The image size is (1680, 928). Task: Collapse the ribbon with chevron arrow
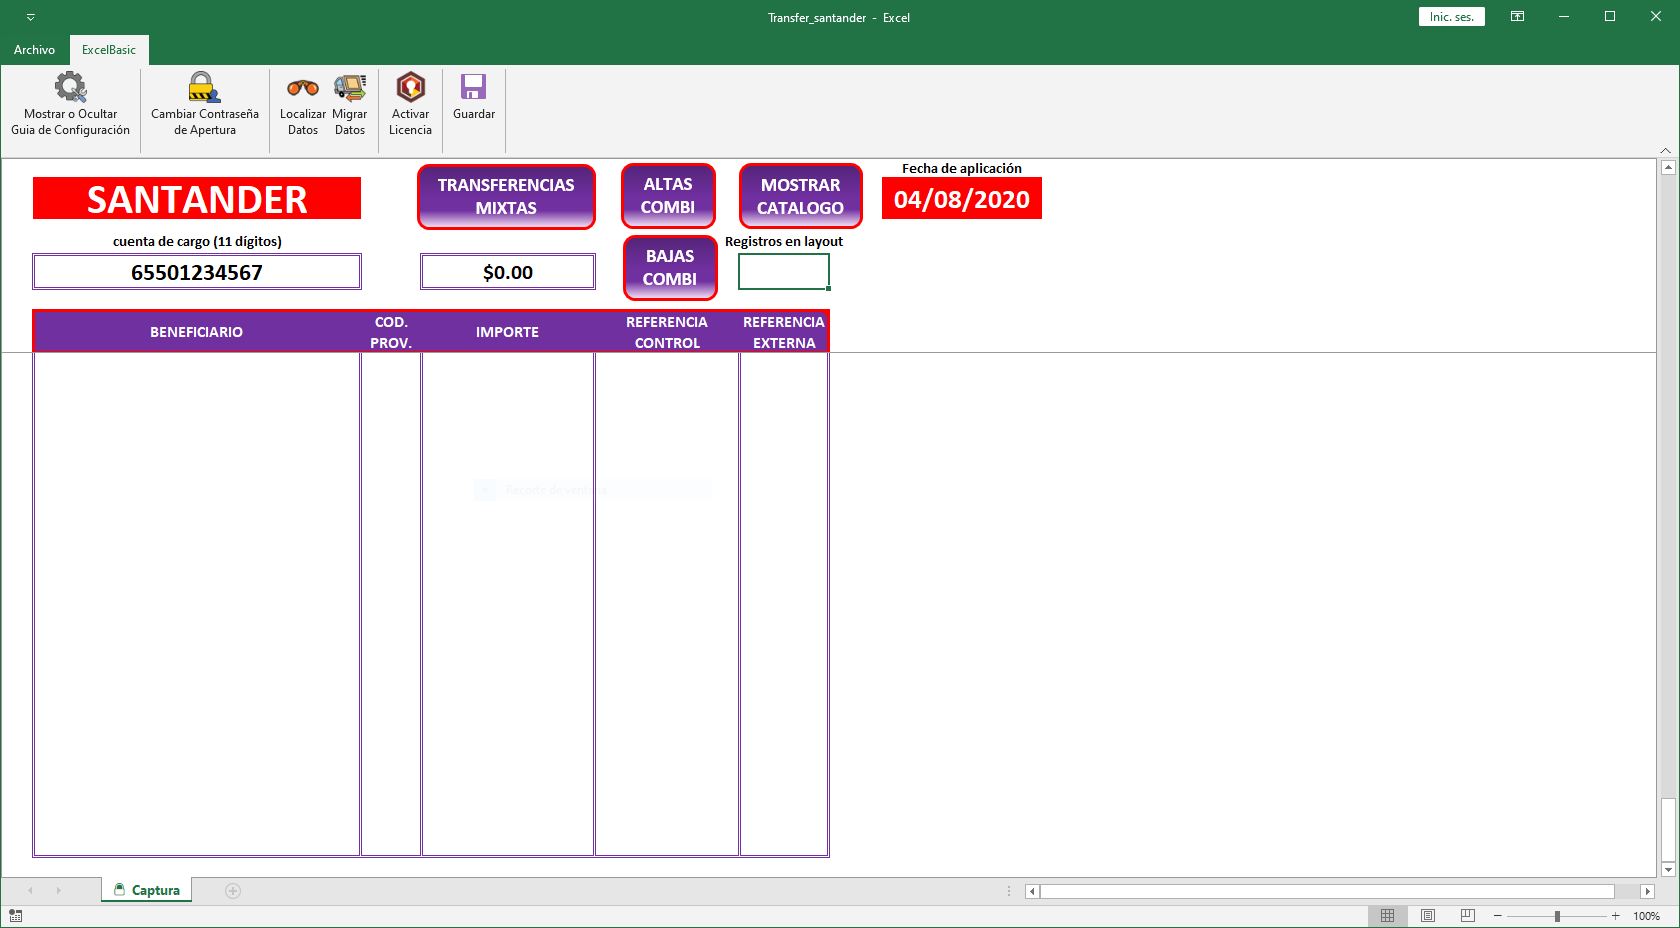coord(1665,150)
